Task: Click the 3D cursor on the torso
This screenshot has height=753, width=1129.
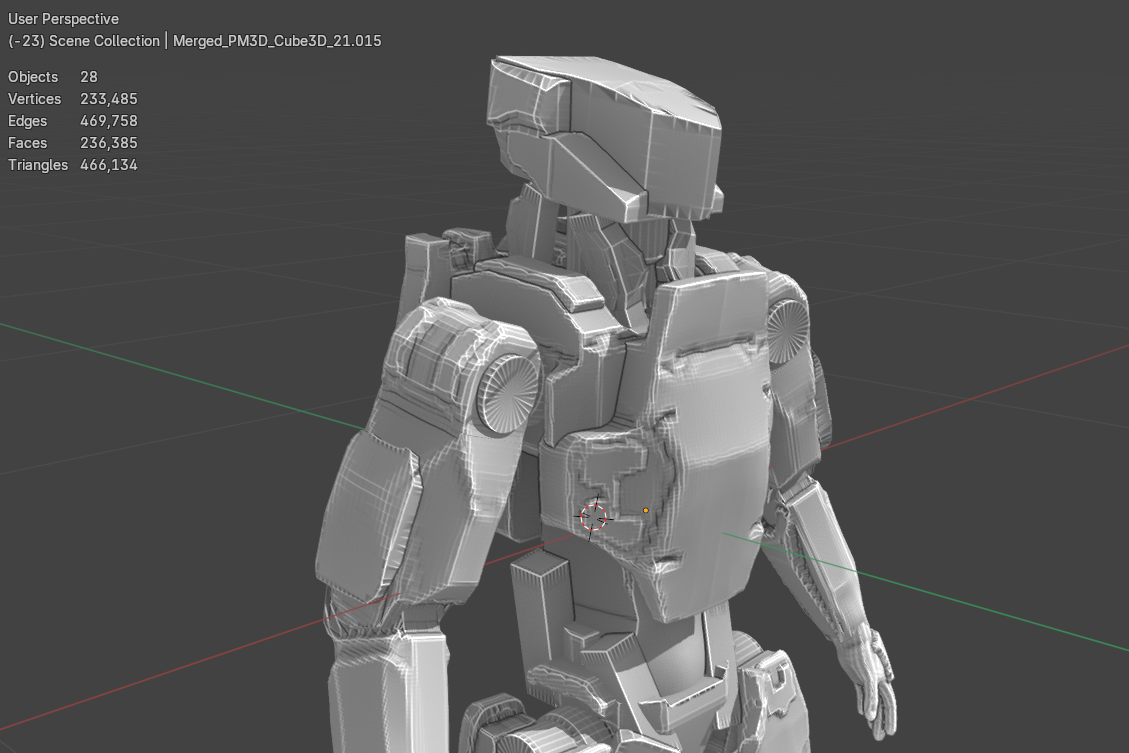Action: click(x=594, y=517)
